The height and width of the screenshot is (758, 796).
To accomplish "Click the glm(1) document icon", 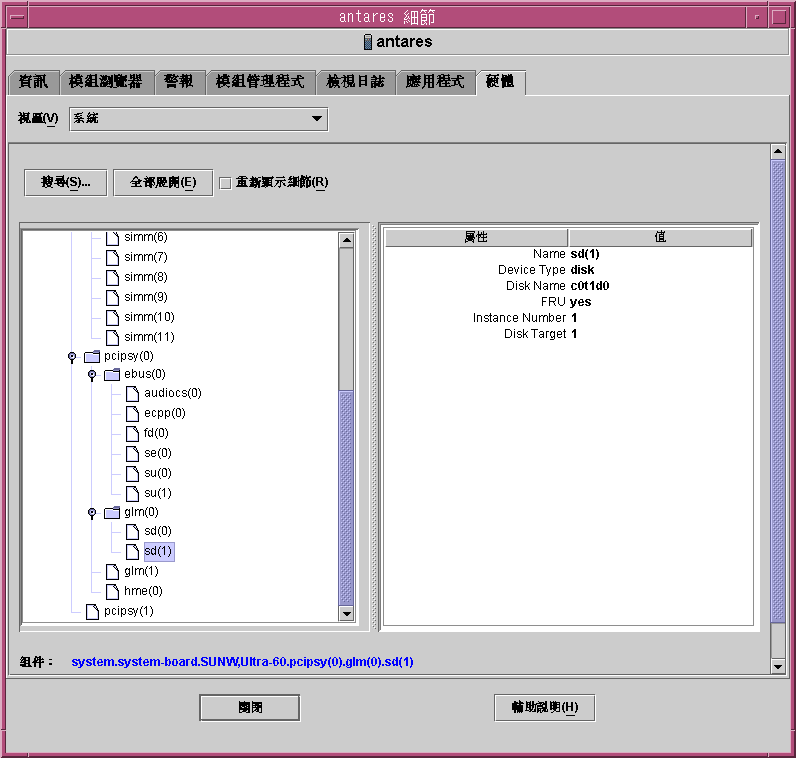I will [x=112, y=572].
